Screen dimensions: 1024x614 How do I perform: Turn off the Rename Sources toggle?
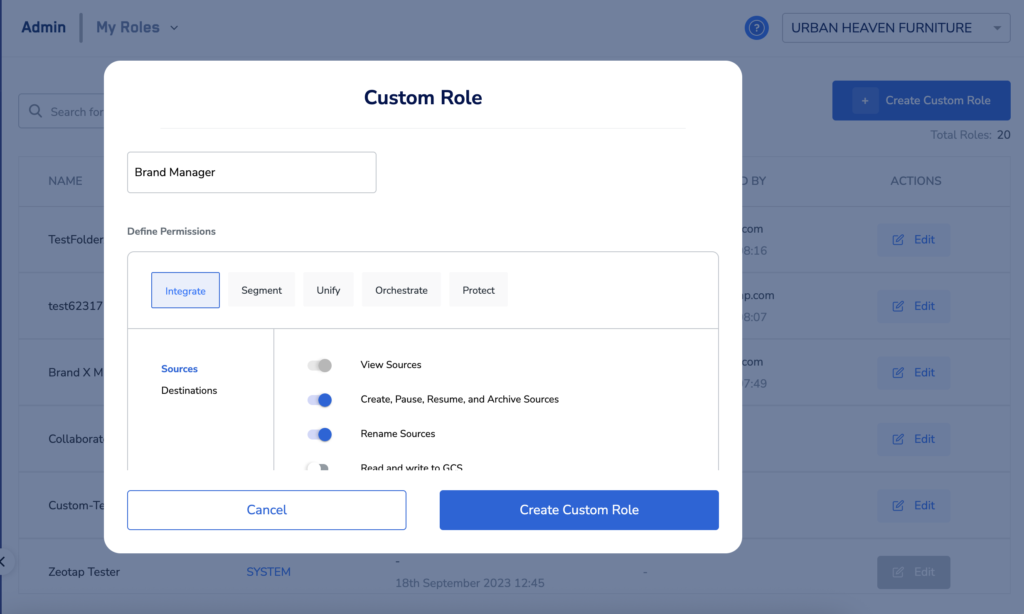coord(319,434)
